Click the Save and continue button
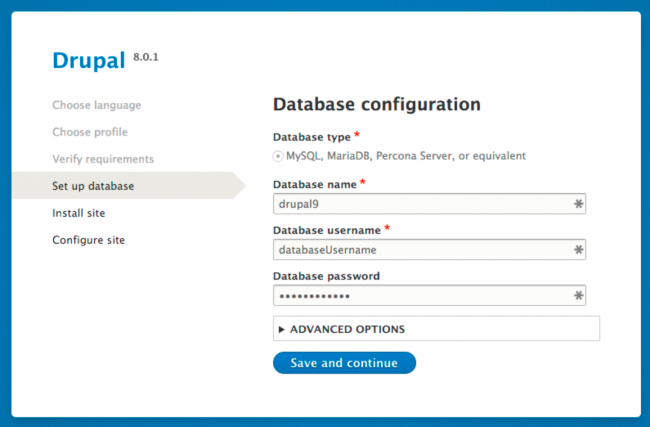 coord(344,363)
